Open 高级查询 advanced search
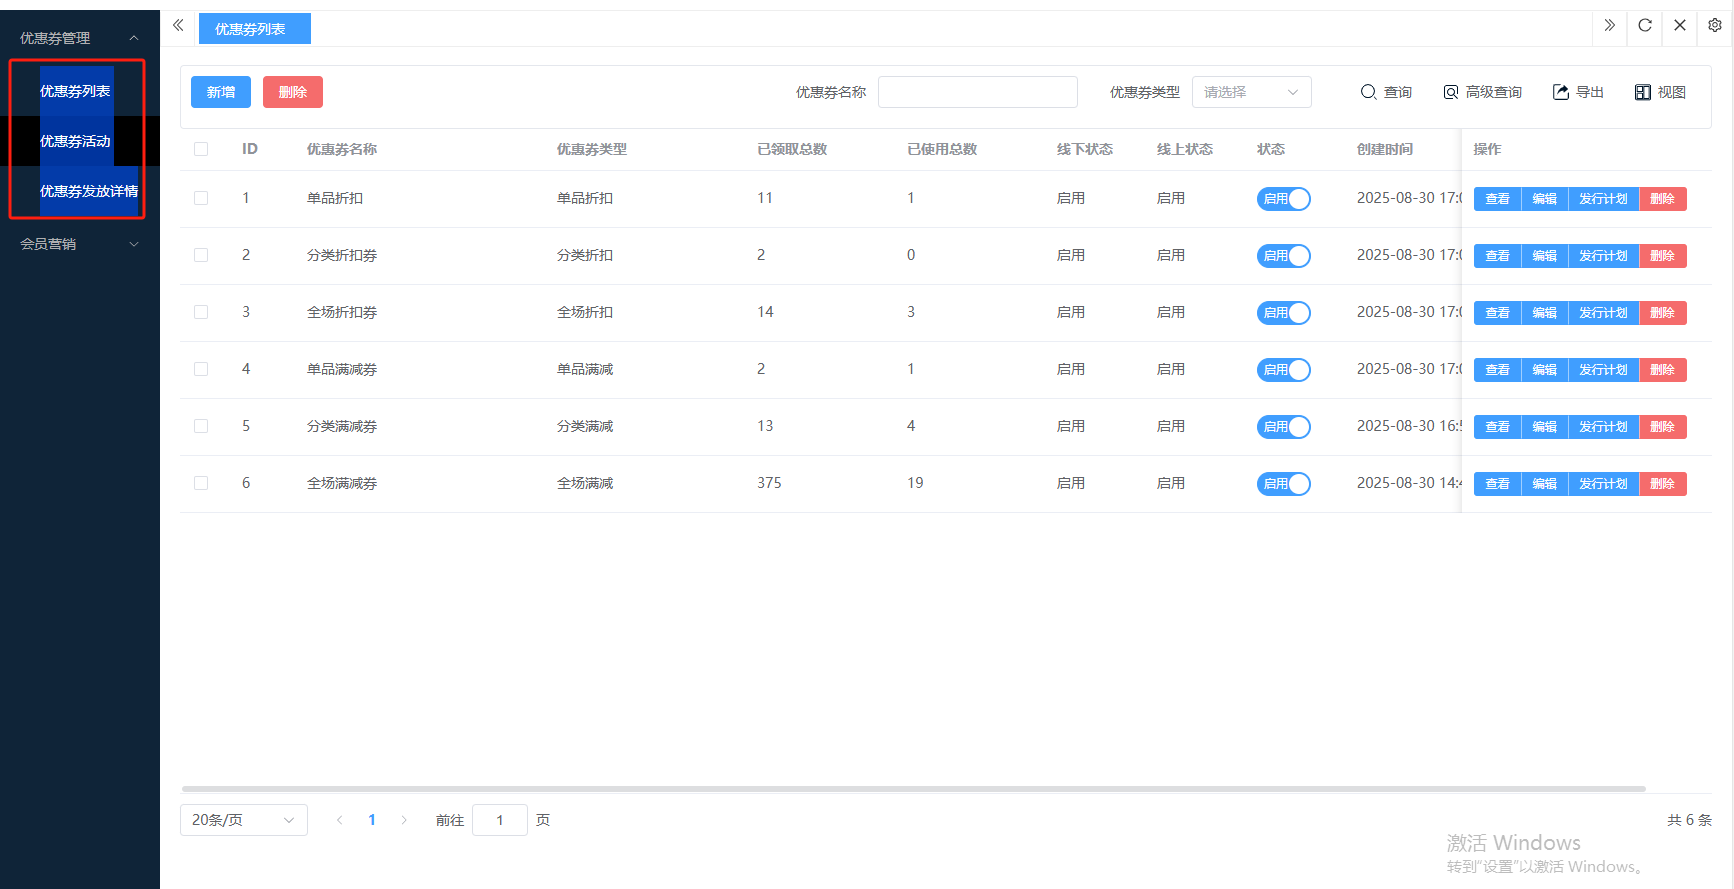Image resolution: width=1734 pixels, height=889 pixels. (x=1482, y=92)
